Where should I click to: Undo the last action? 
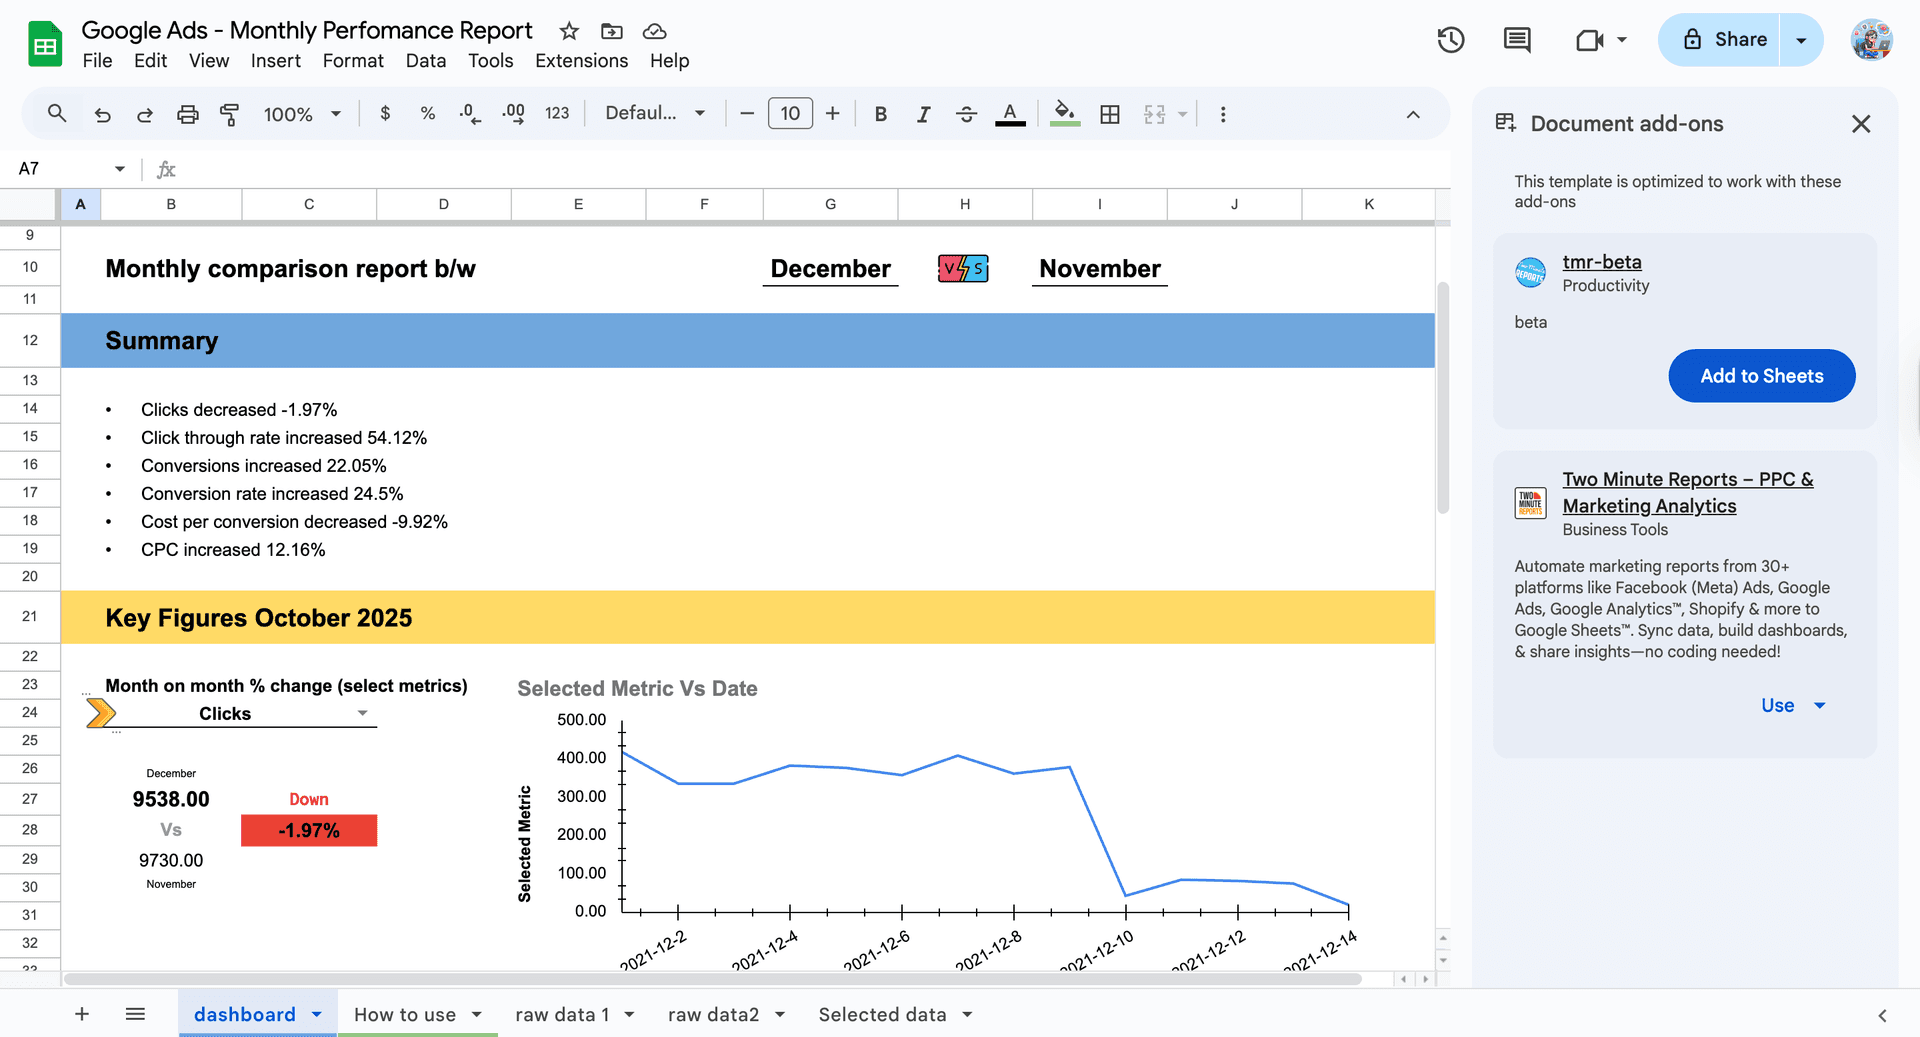(102, 113)
